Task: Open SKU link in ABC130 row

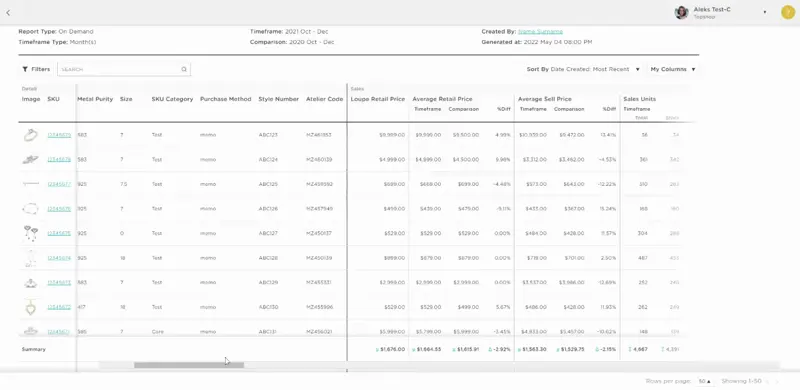Action: (x=59, y=307)
